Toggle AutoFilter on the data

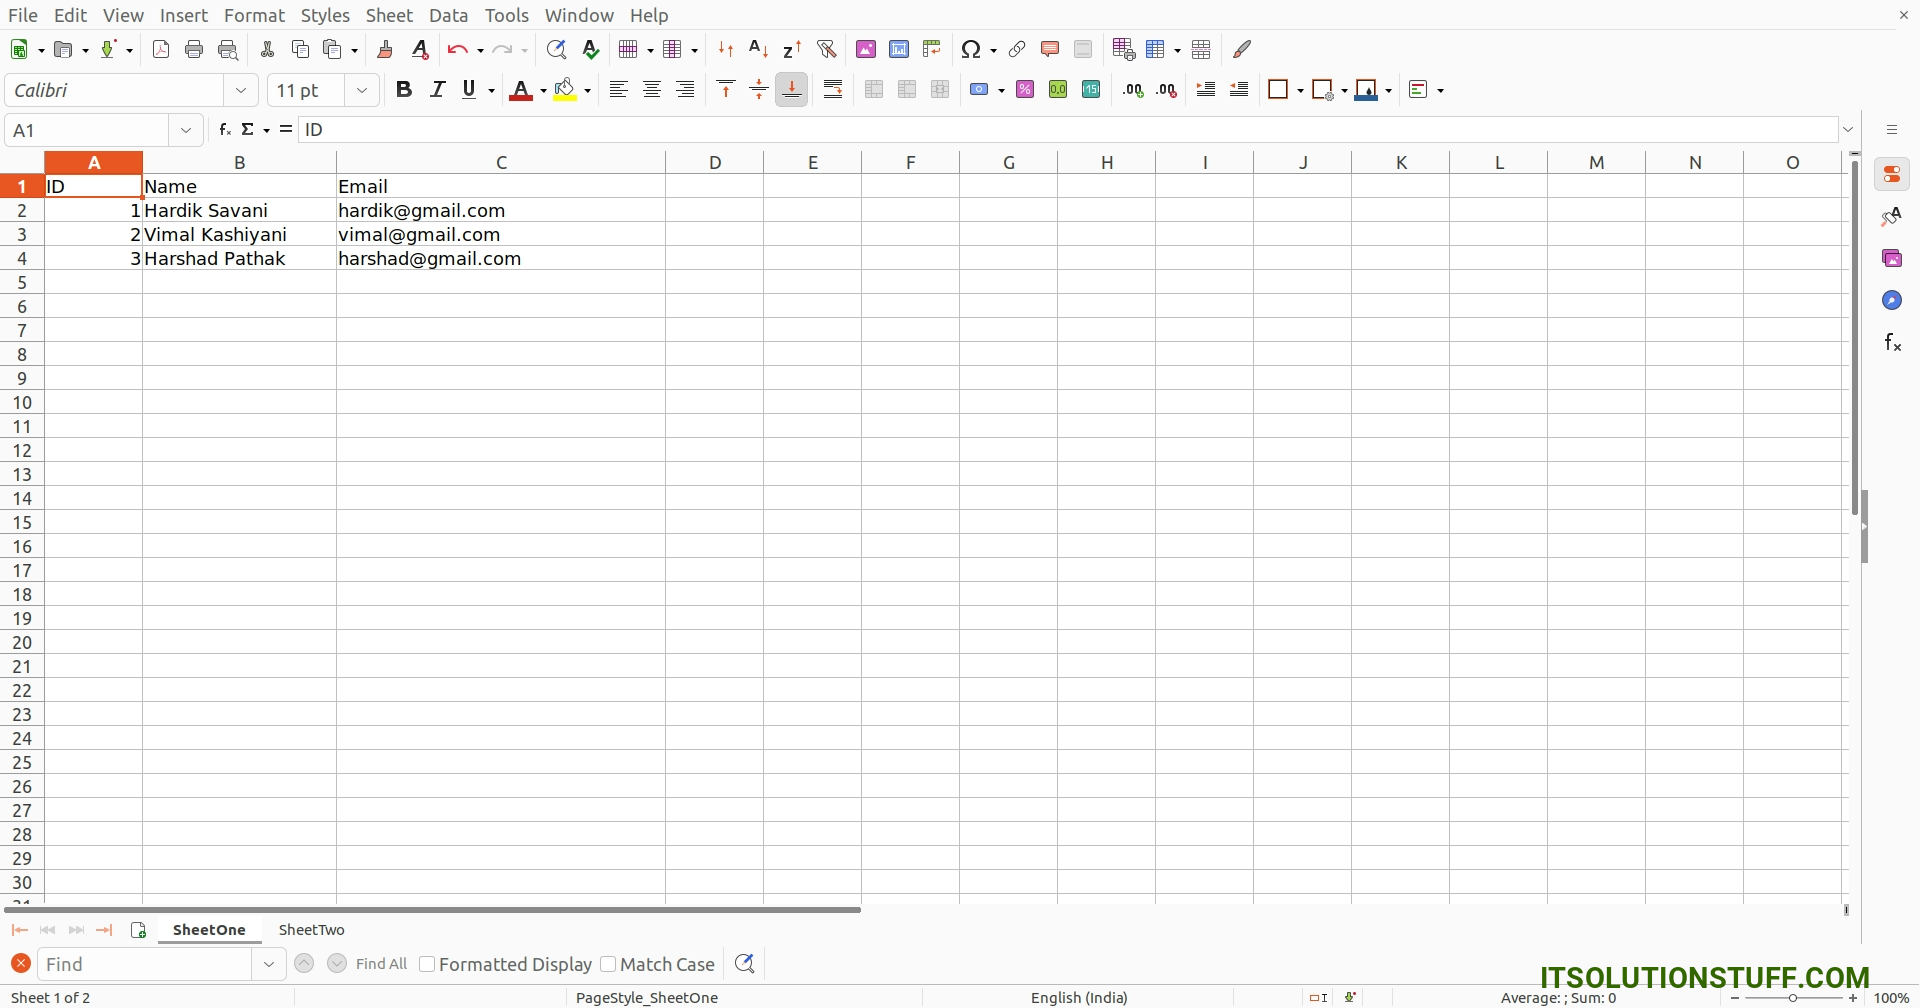(828, 49)
